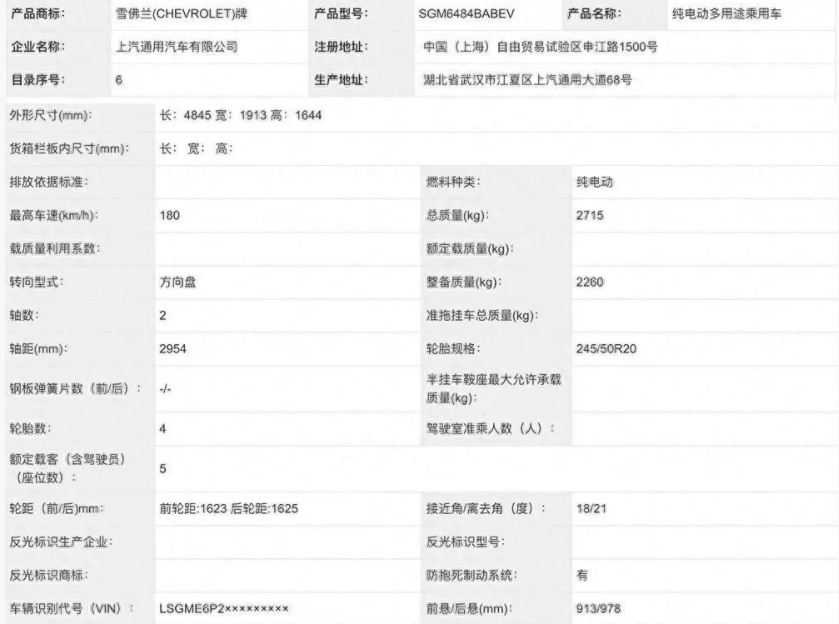Click the 载质量利用系数 label
839x624 pixels.
pyautogui.click(x=55, y=249)
